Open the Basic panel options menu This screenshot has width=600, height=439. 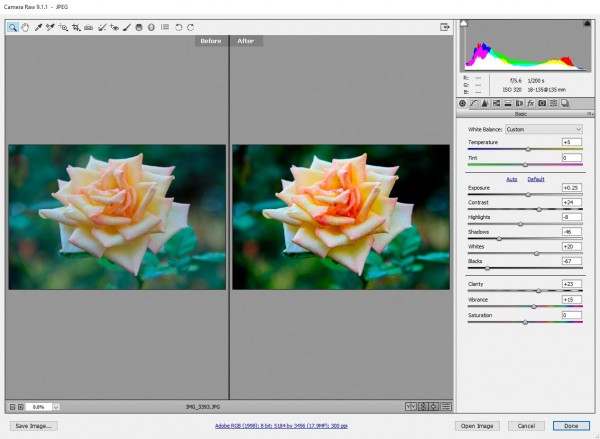[590, 114]
